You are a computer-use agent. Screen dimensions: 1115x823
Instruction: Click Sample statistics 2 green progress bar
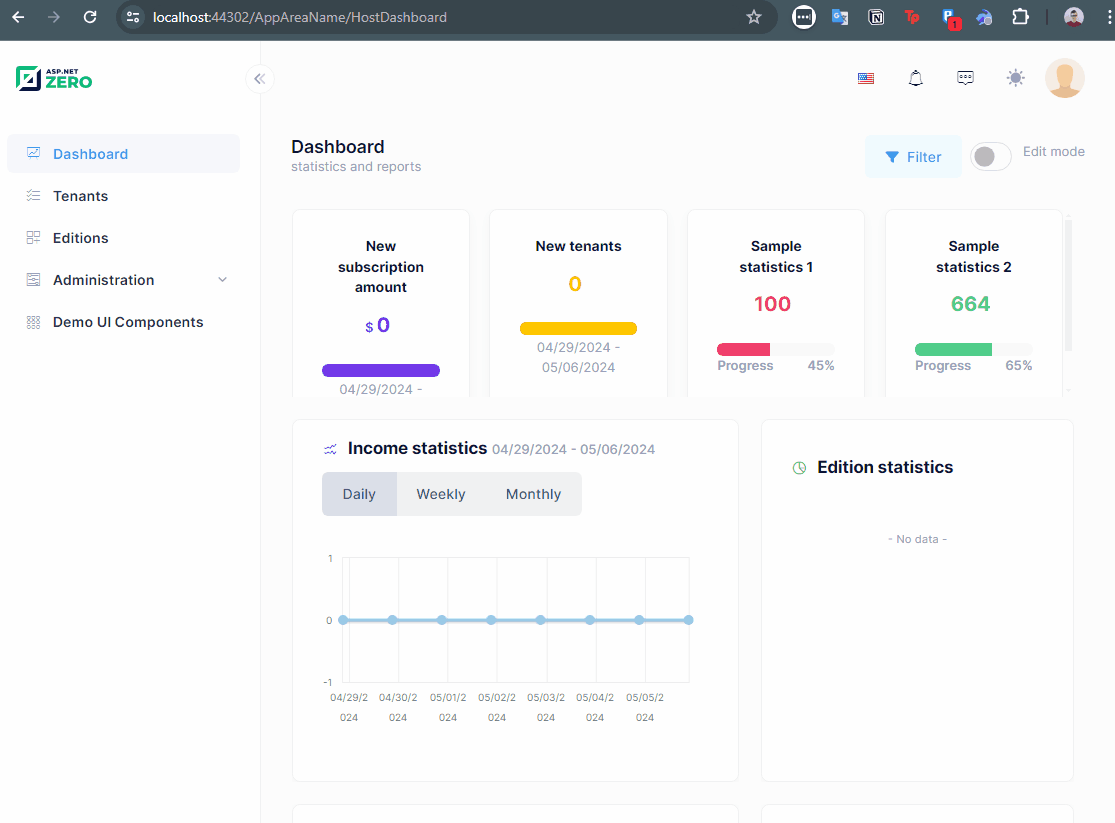click(953, 349)
